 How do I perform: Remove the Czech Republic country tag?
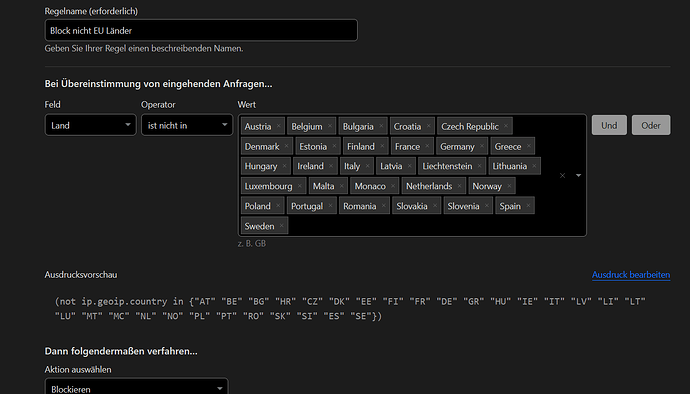pyautogui.click(x=506, y=126)
